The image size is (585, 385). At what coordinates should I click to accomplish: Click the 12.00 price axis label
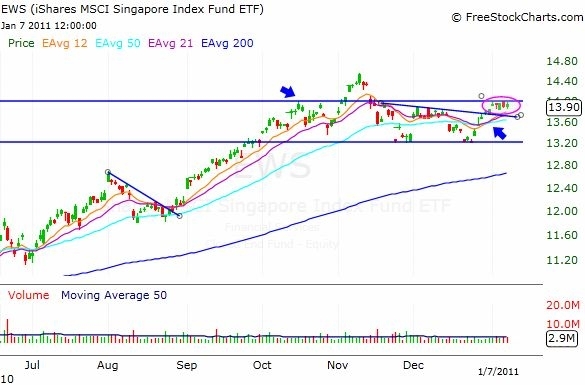[561, 211]
